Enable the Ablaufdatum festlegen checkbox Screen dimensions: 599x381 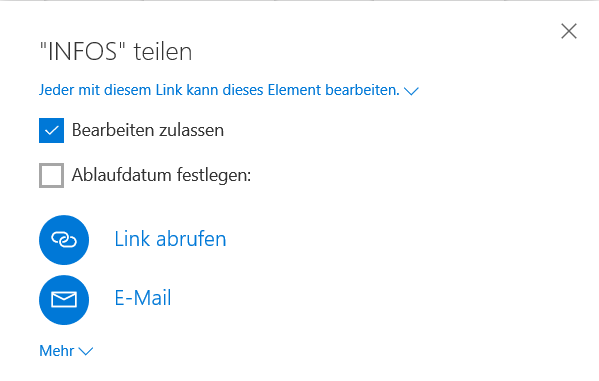click(52, 175)
